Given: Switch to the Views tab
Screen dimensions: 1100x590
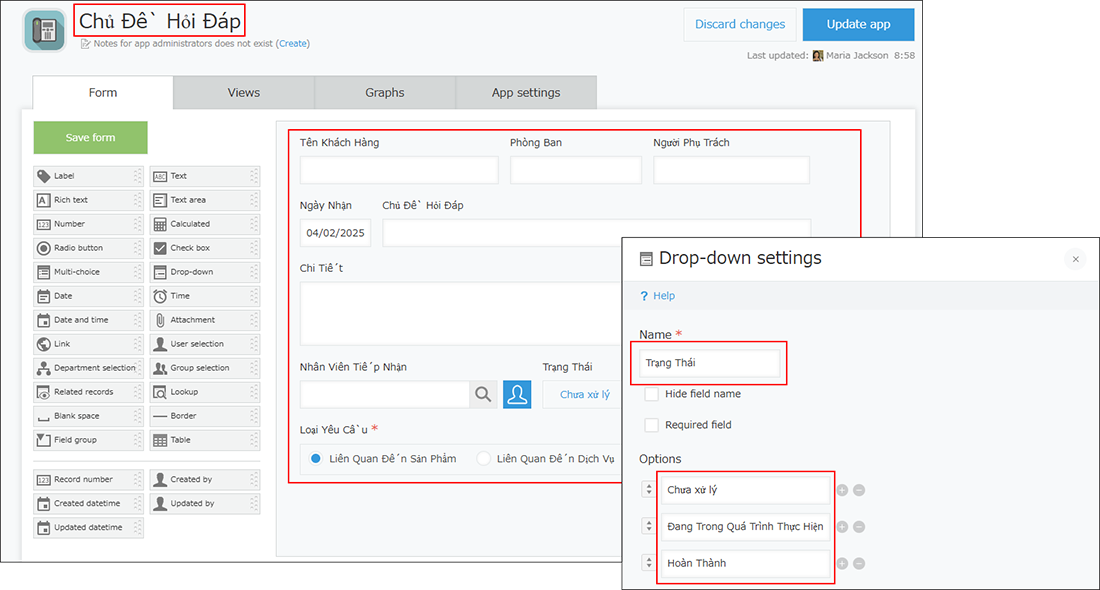Looking at the screenshot, I should tap(243, 92).
